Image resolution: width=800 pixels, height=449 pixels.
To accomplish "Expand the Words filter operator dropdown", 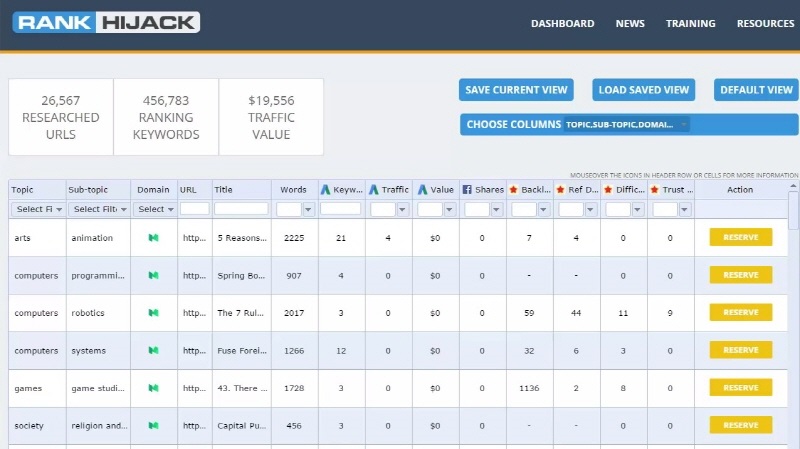I will pyautogui.click(x=308, y=210).
